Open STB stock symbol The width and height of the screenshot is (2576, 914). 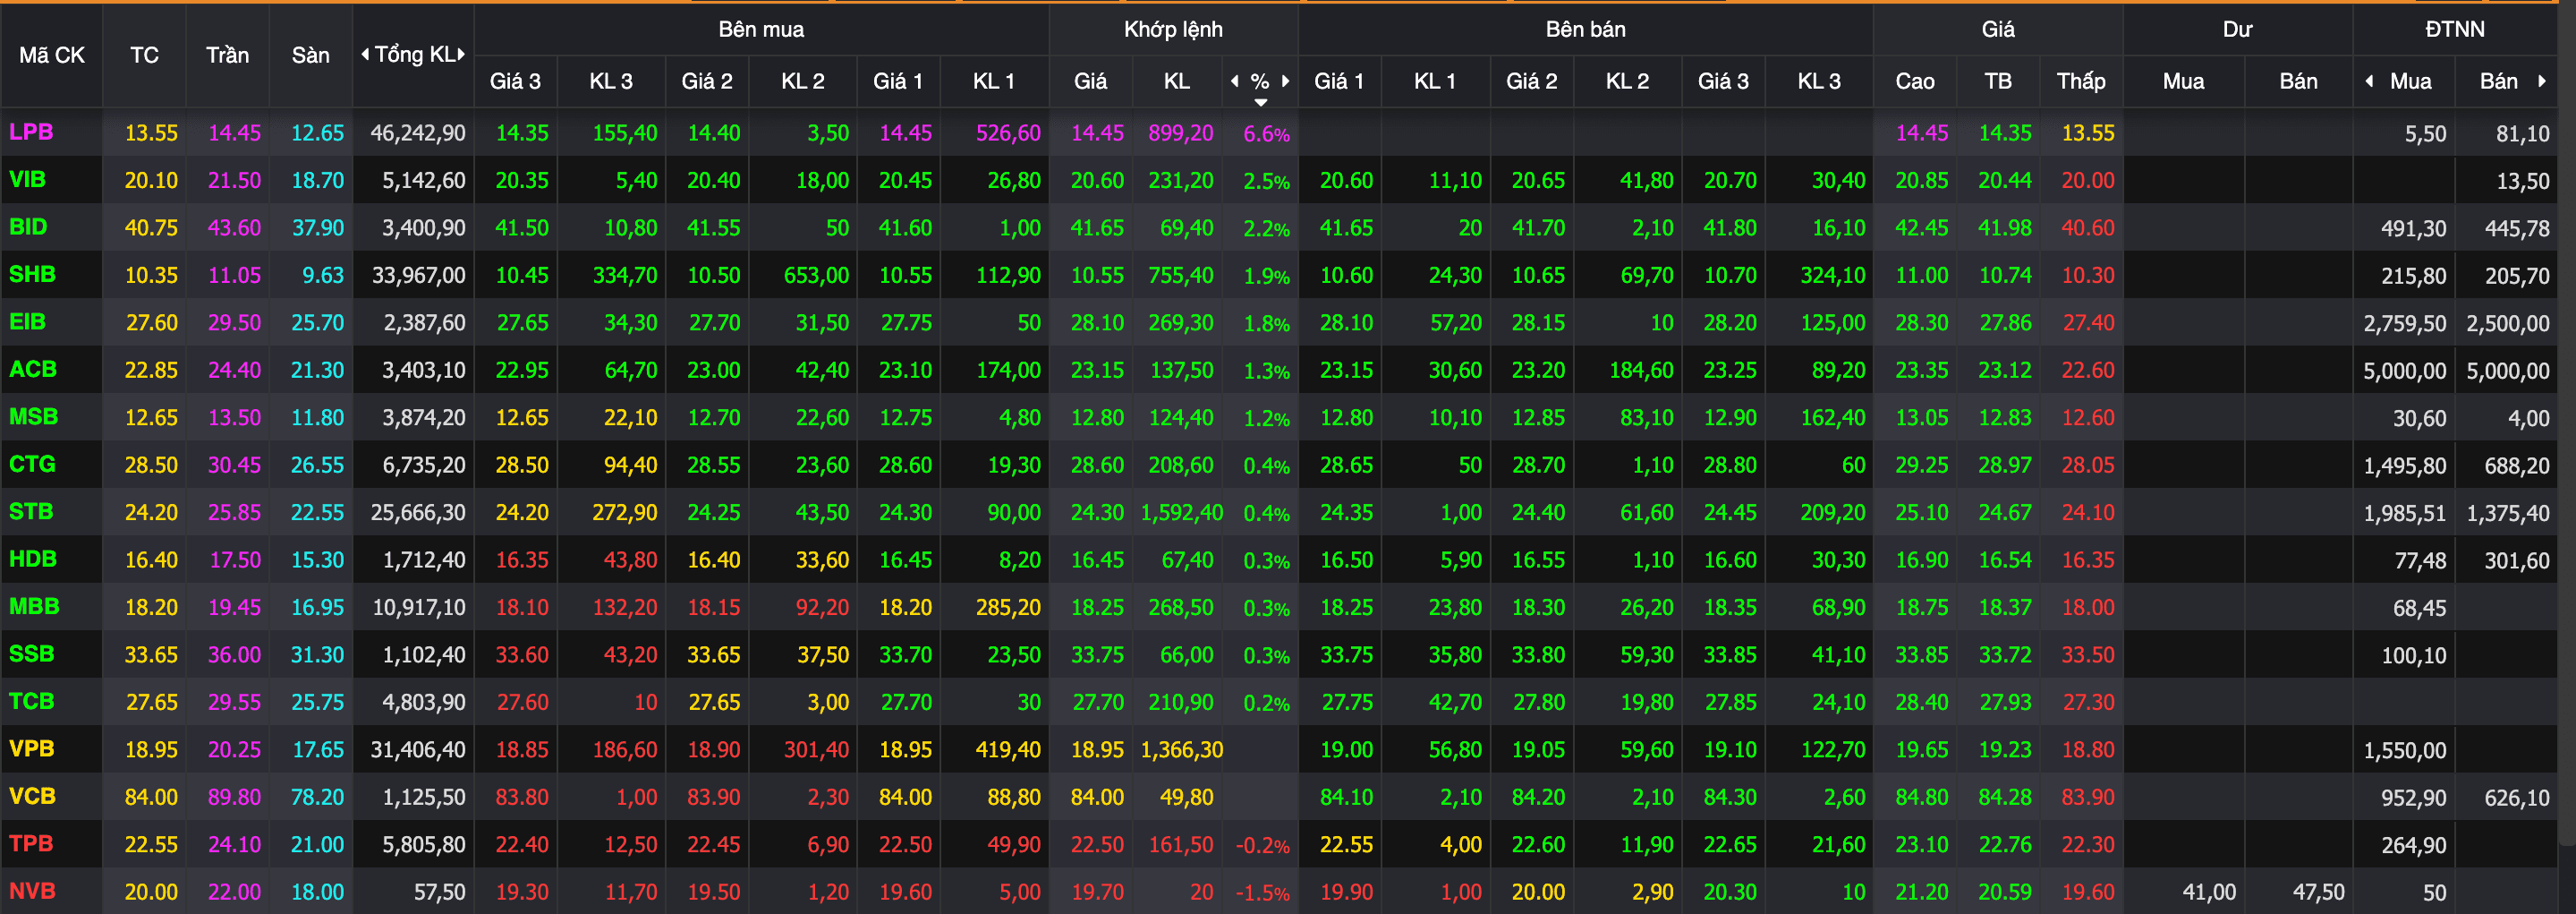point(31,512)
